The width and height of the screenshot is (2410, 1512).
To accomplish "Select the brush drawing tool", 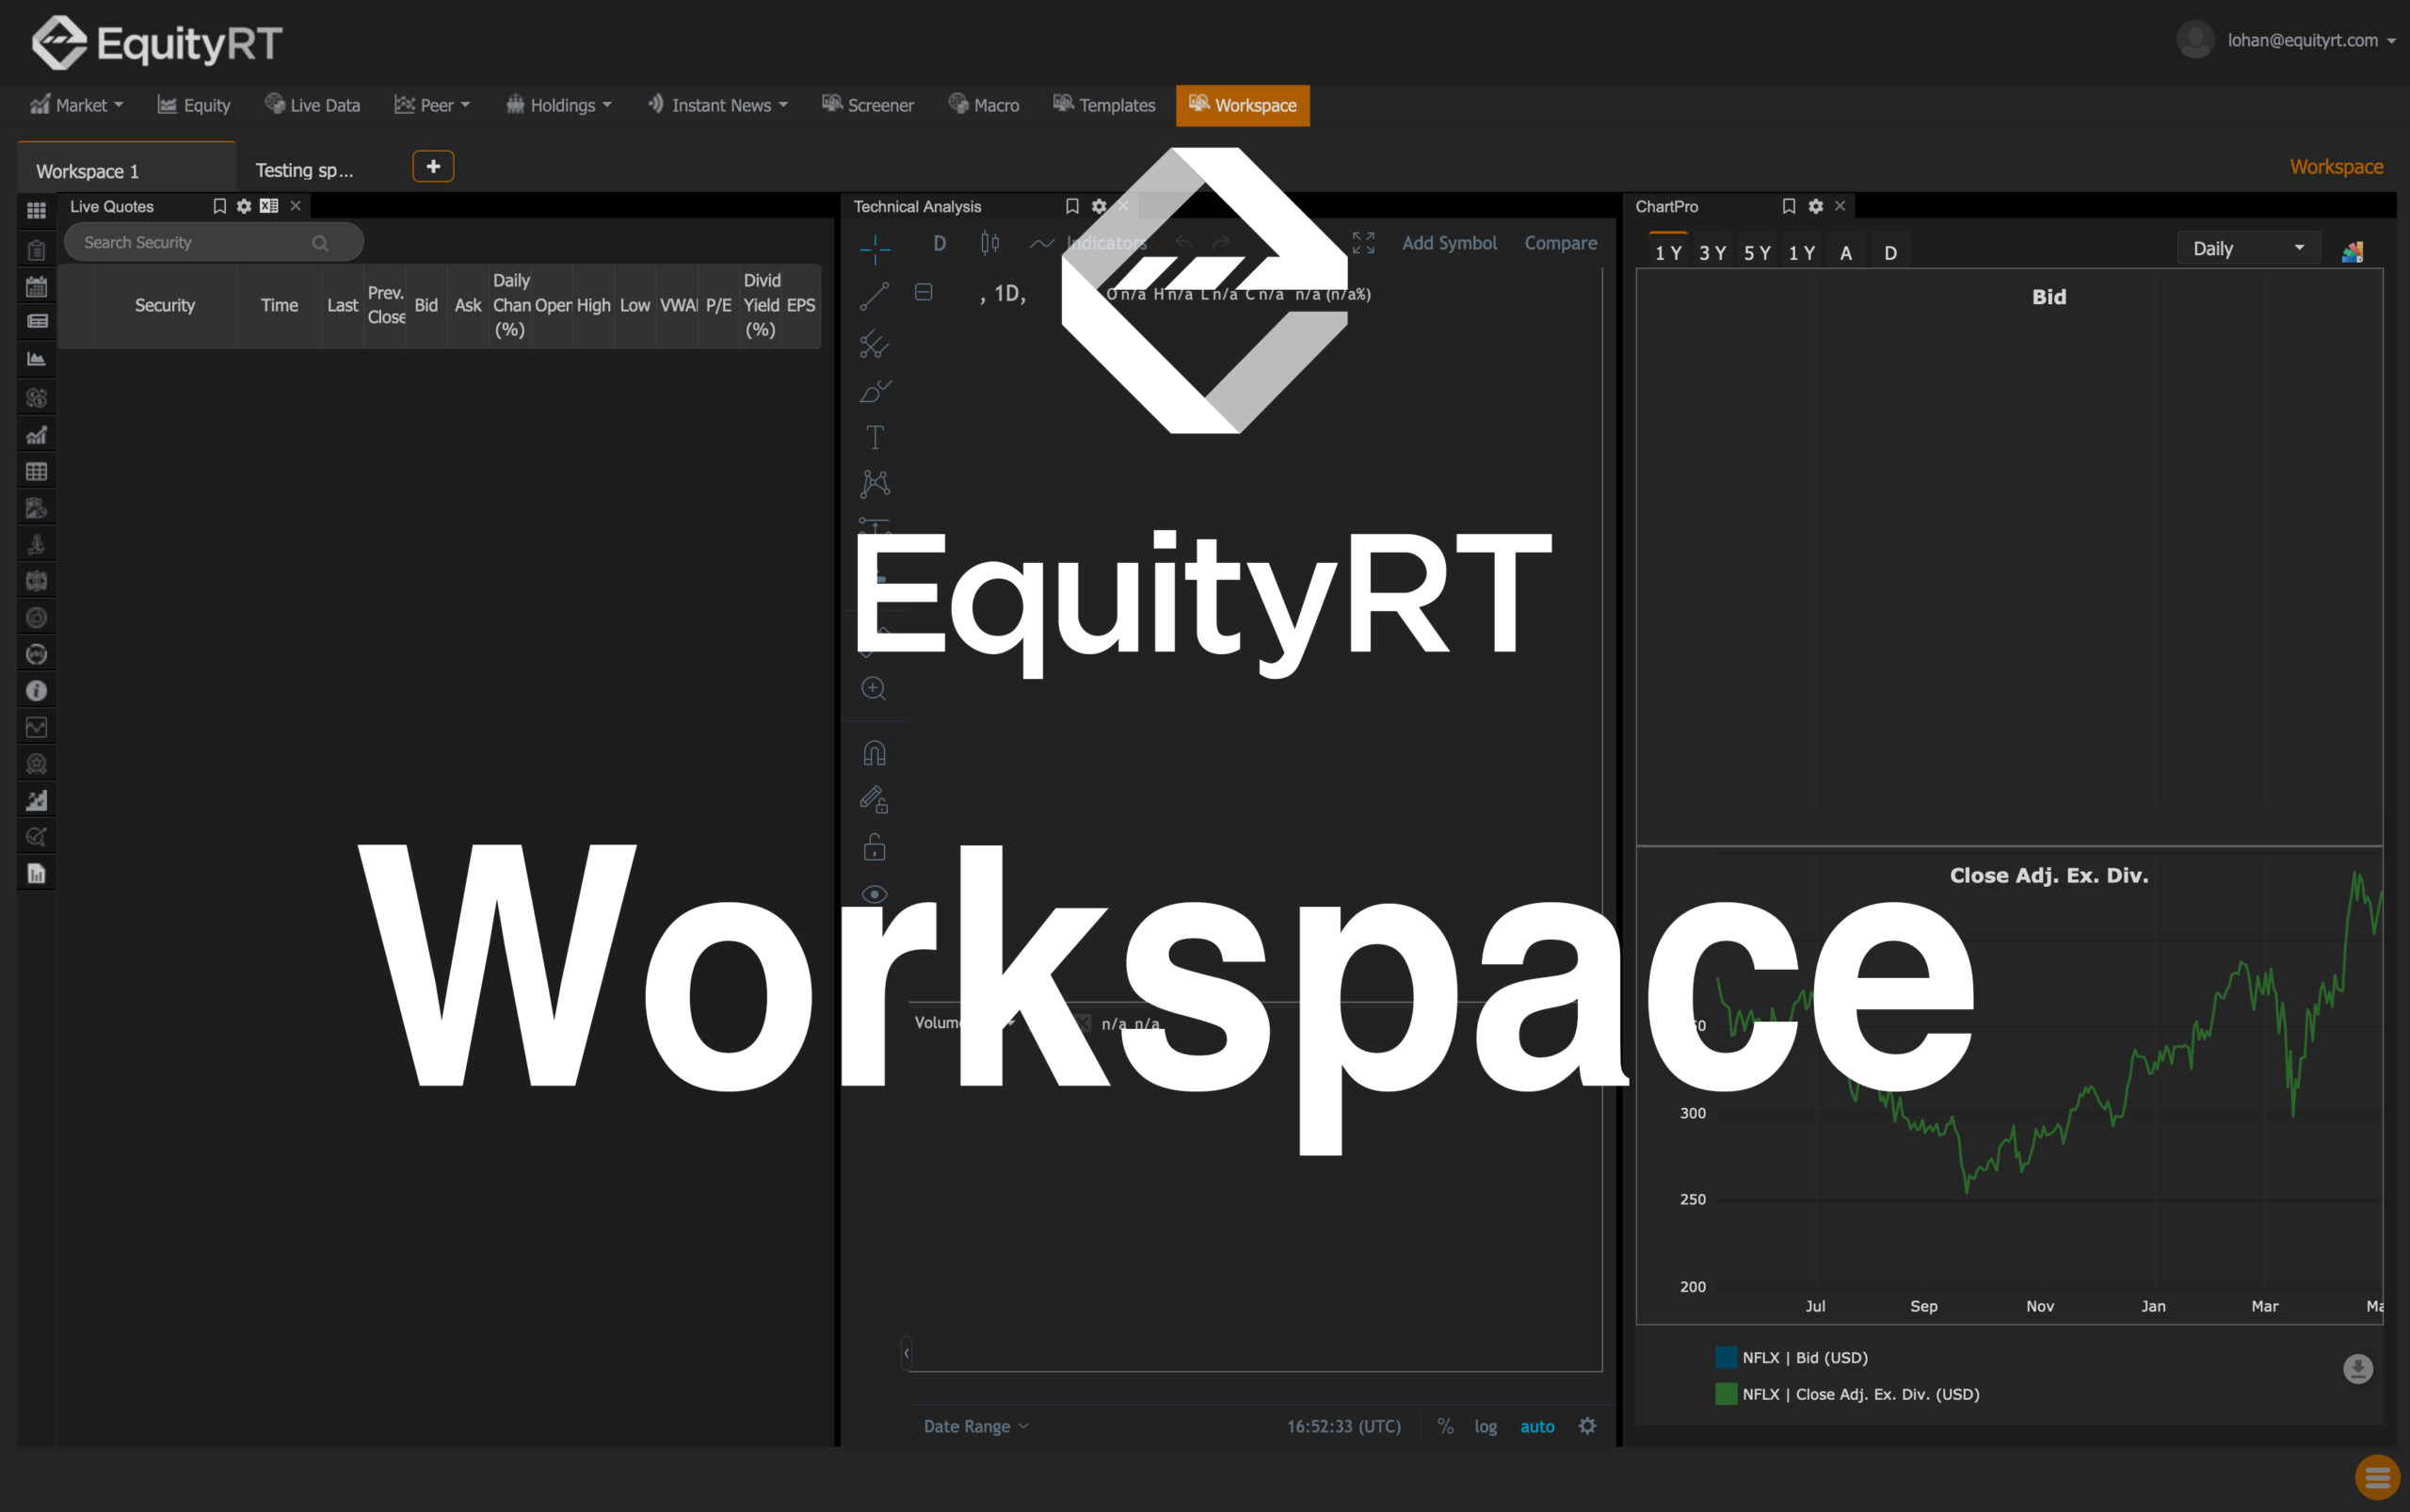I will coord(875,391).
